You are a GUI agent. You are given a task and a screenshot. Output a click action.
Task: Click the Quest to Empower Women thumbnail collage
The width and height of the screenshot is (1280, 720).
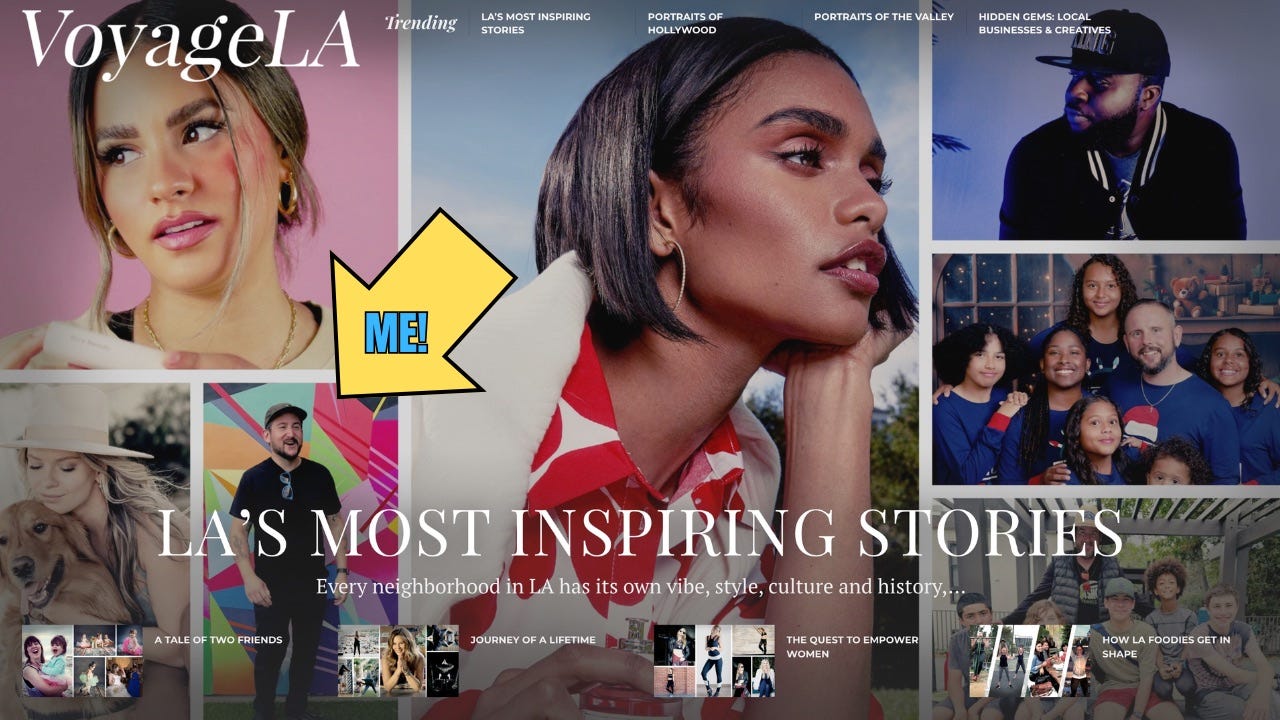tap(714, 661)
